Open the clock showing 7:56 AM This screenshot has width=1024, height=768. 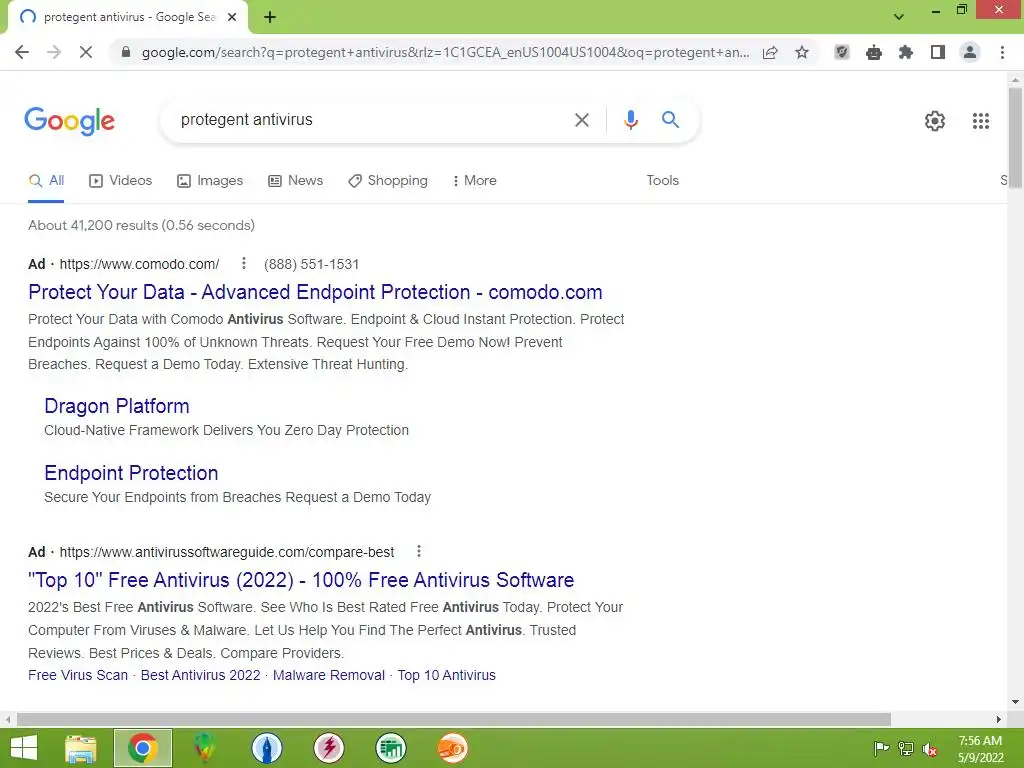(980, 749)
